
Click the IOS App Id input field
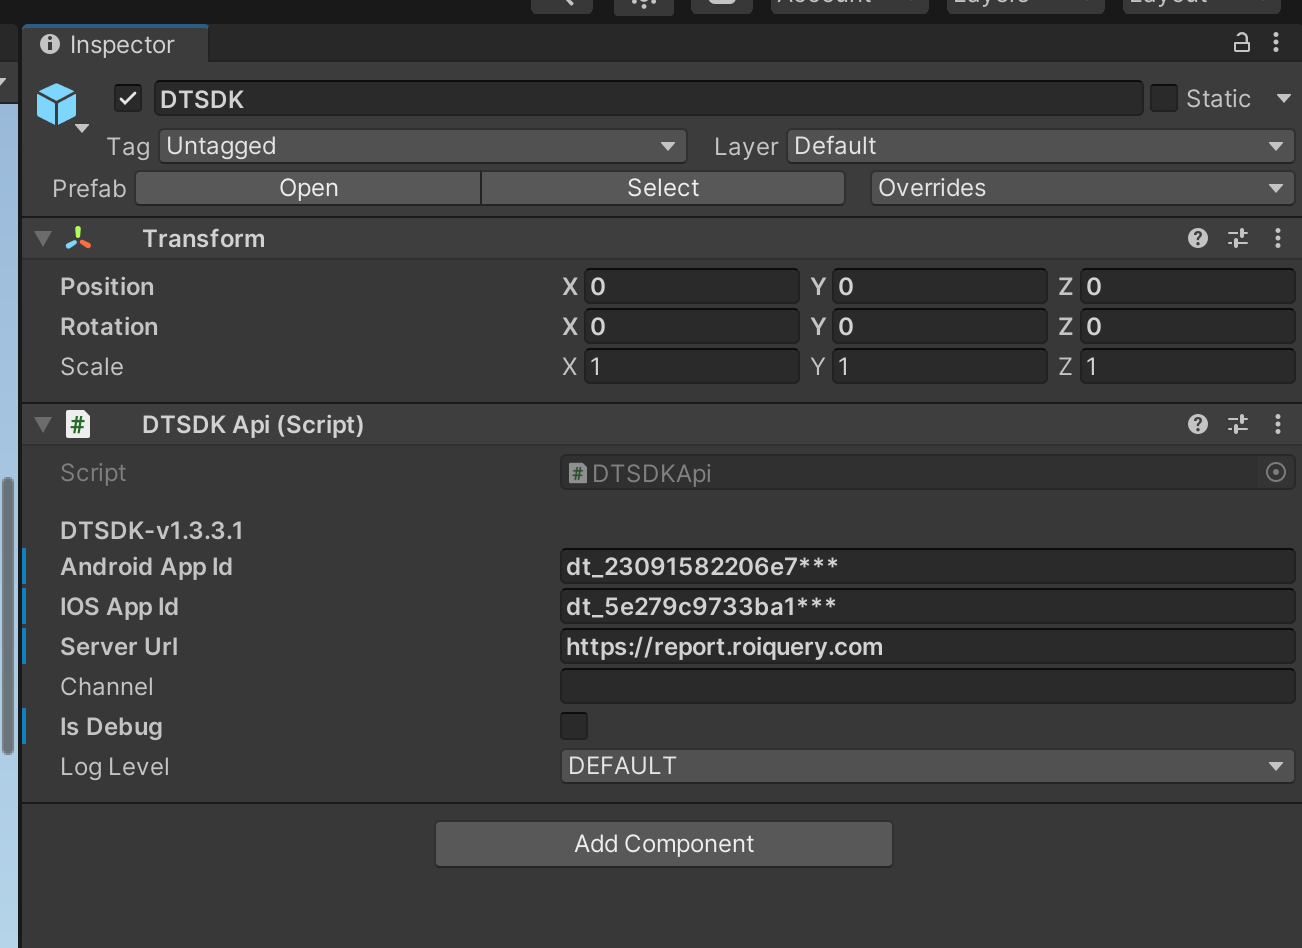[x=928, y=606]
